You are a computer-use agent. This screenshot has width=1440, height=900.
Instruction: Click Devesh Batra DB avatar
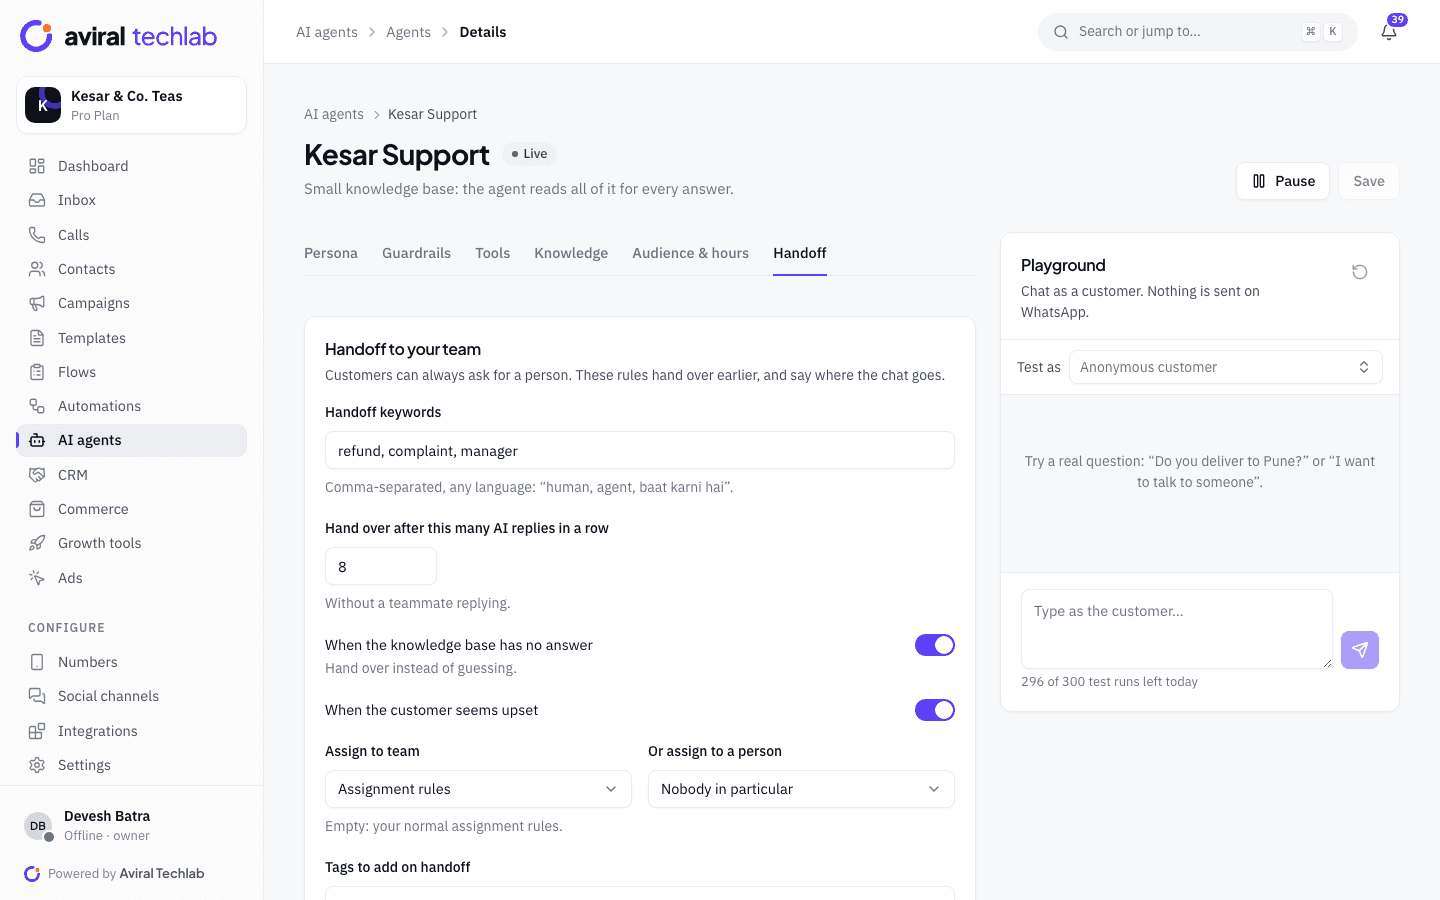point(38,826)
